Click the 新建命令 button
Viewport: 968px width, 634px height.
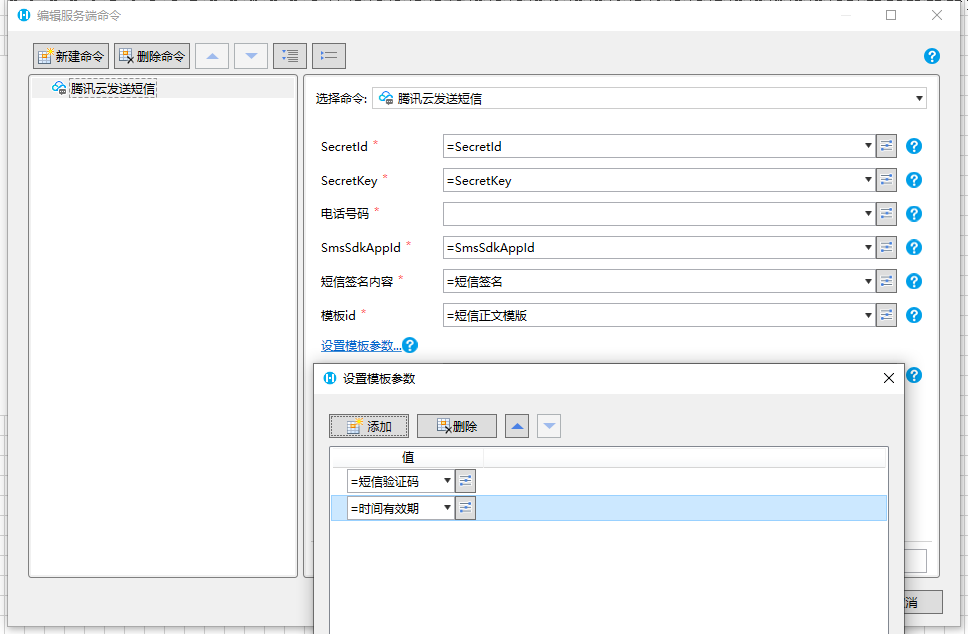pyautogui.click(x=71, y=56)
